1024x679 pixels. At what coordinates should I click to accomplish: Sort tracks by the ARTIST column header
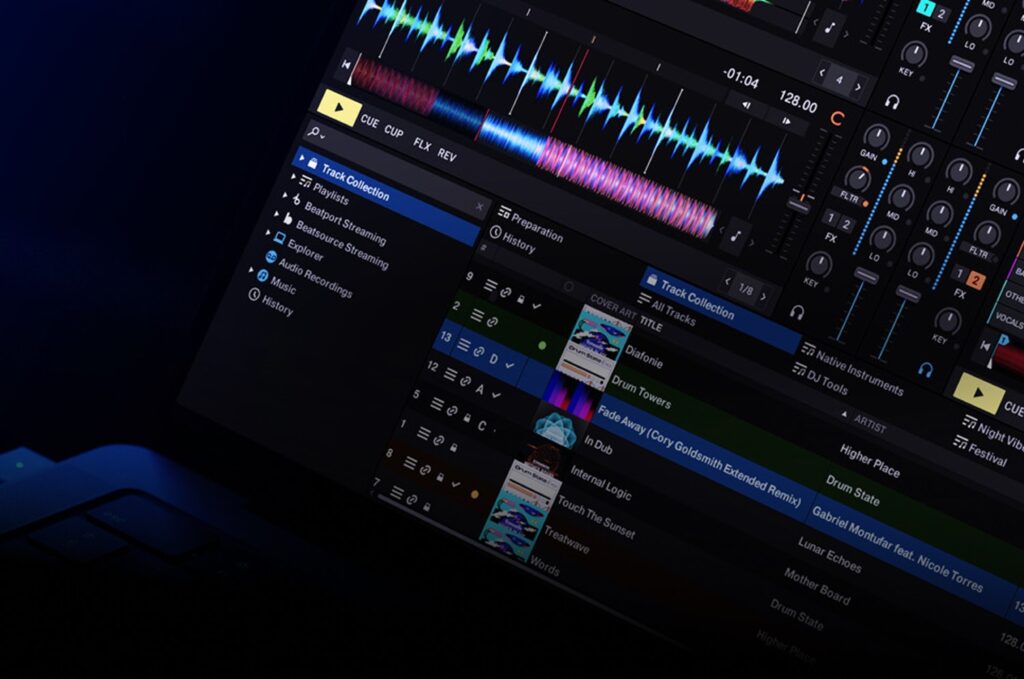(868, 428)
